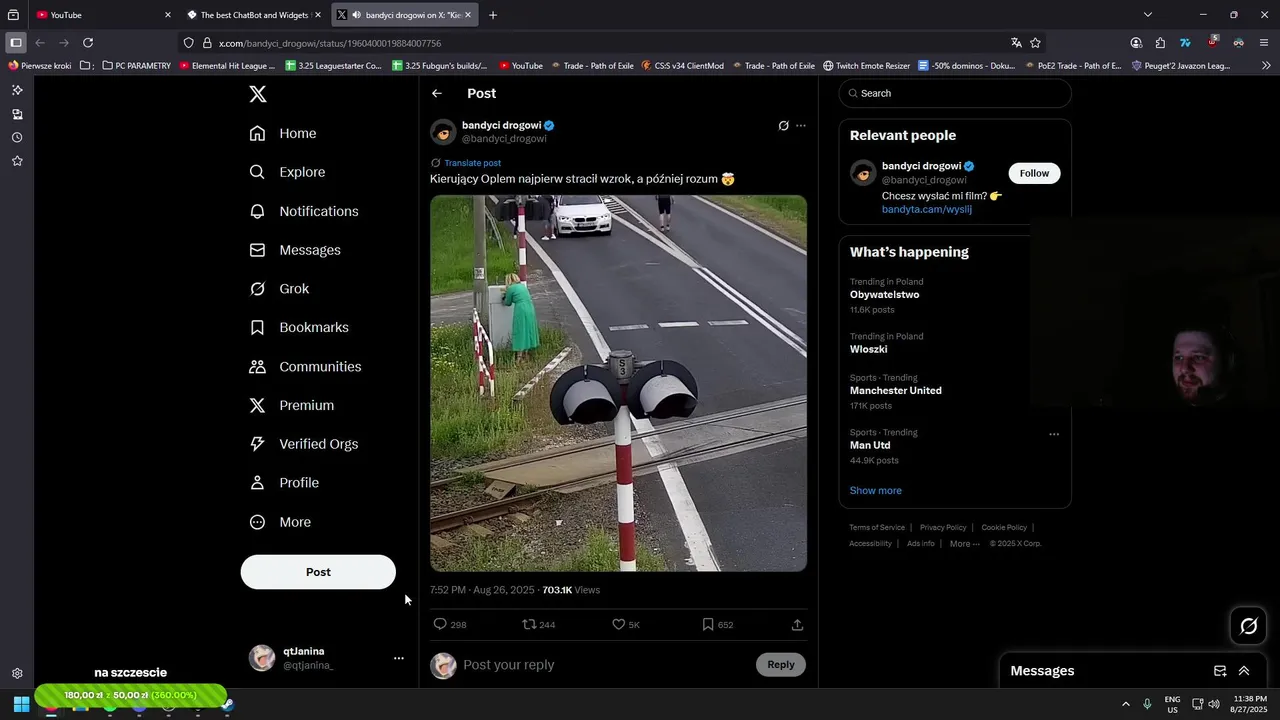The width and height of the screenshot is (1280, 720).
Task: Click the Grok icon on the post header
Action: (783, 126)
